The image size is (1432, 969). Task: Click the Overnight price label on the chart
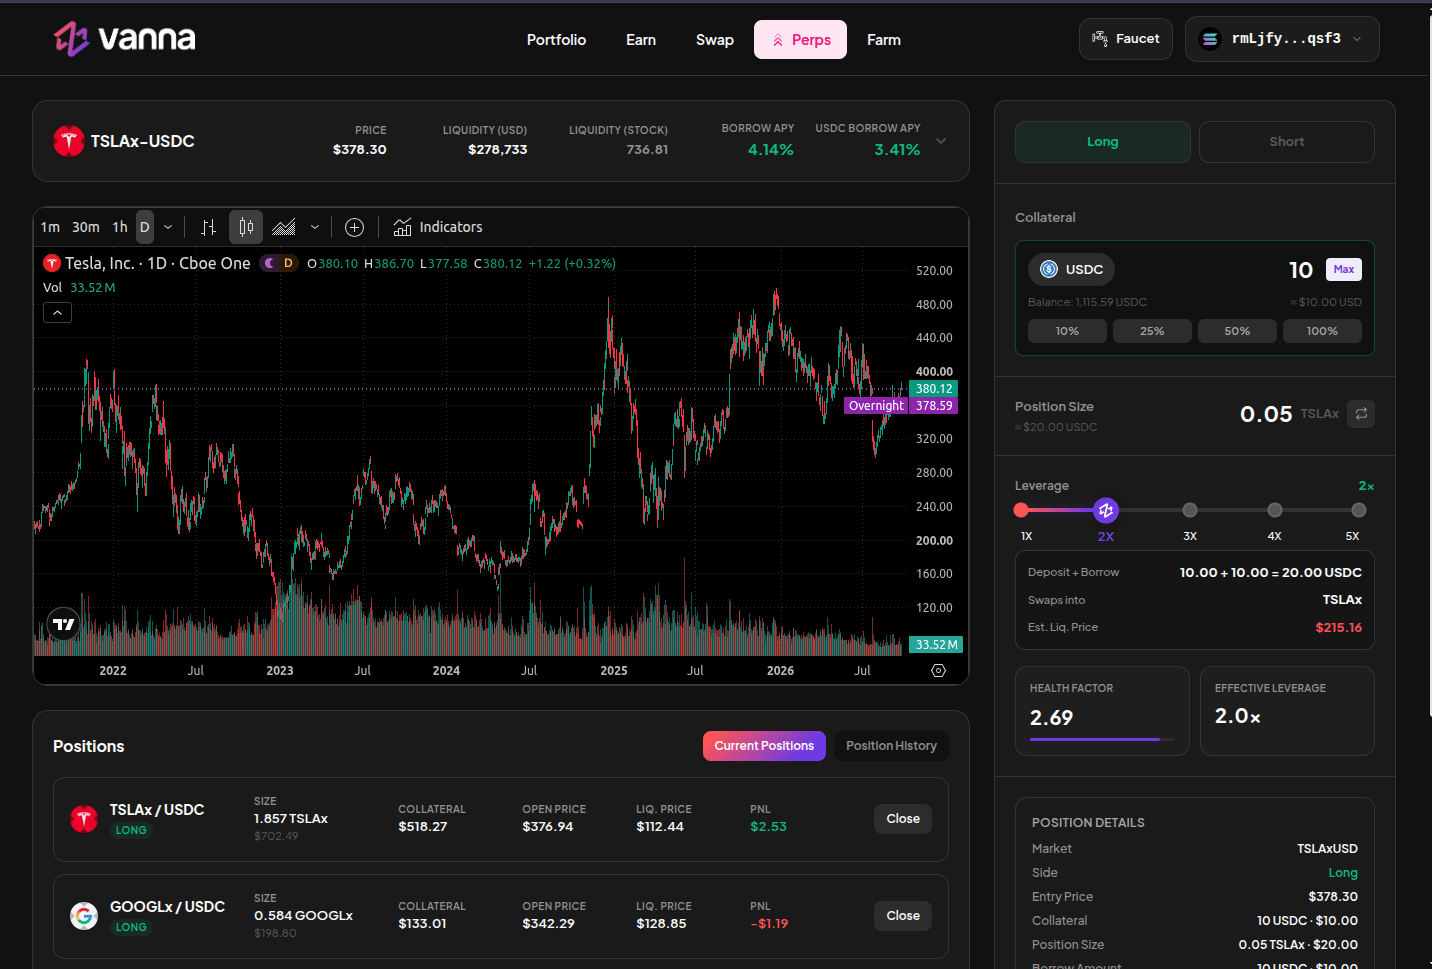point(876,406)
